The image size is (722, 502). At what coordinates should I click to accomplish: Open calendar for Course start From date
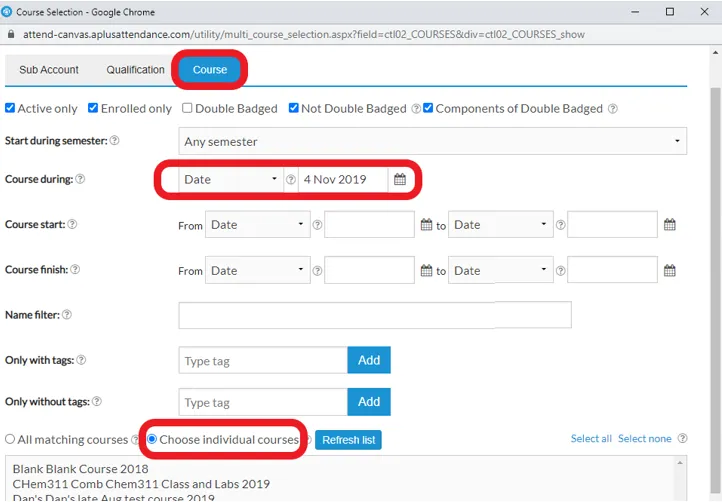pyautogui.click(x=426, y=225)
